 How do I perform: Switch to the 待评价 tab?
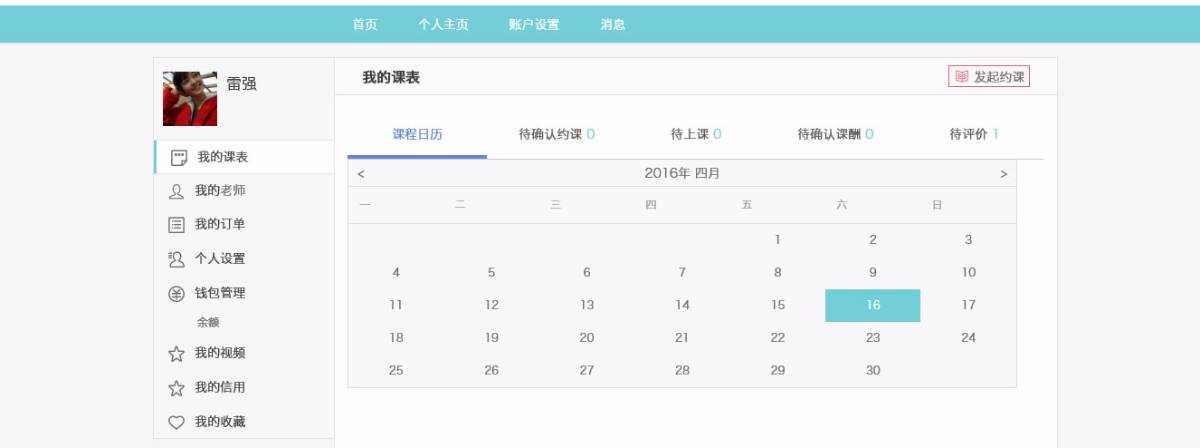click(974, 134)
